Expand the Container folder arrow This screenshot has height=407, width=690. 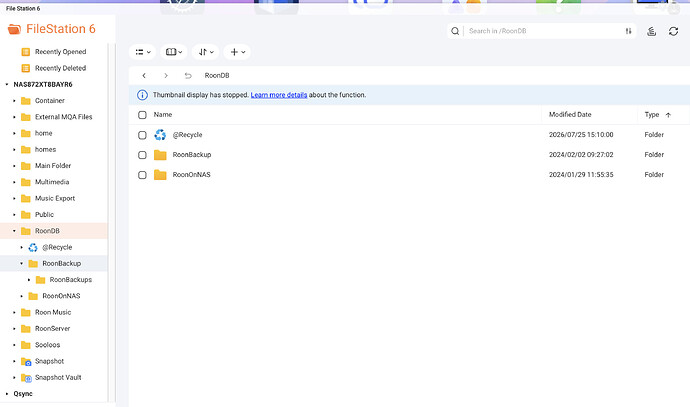point(14,101)
